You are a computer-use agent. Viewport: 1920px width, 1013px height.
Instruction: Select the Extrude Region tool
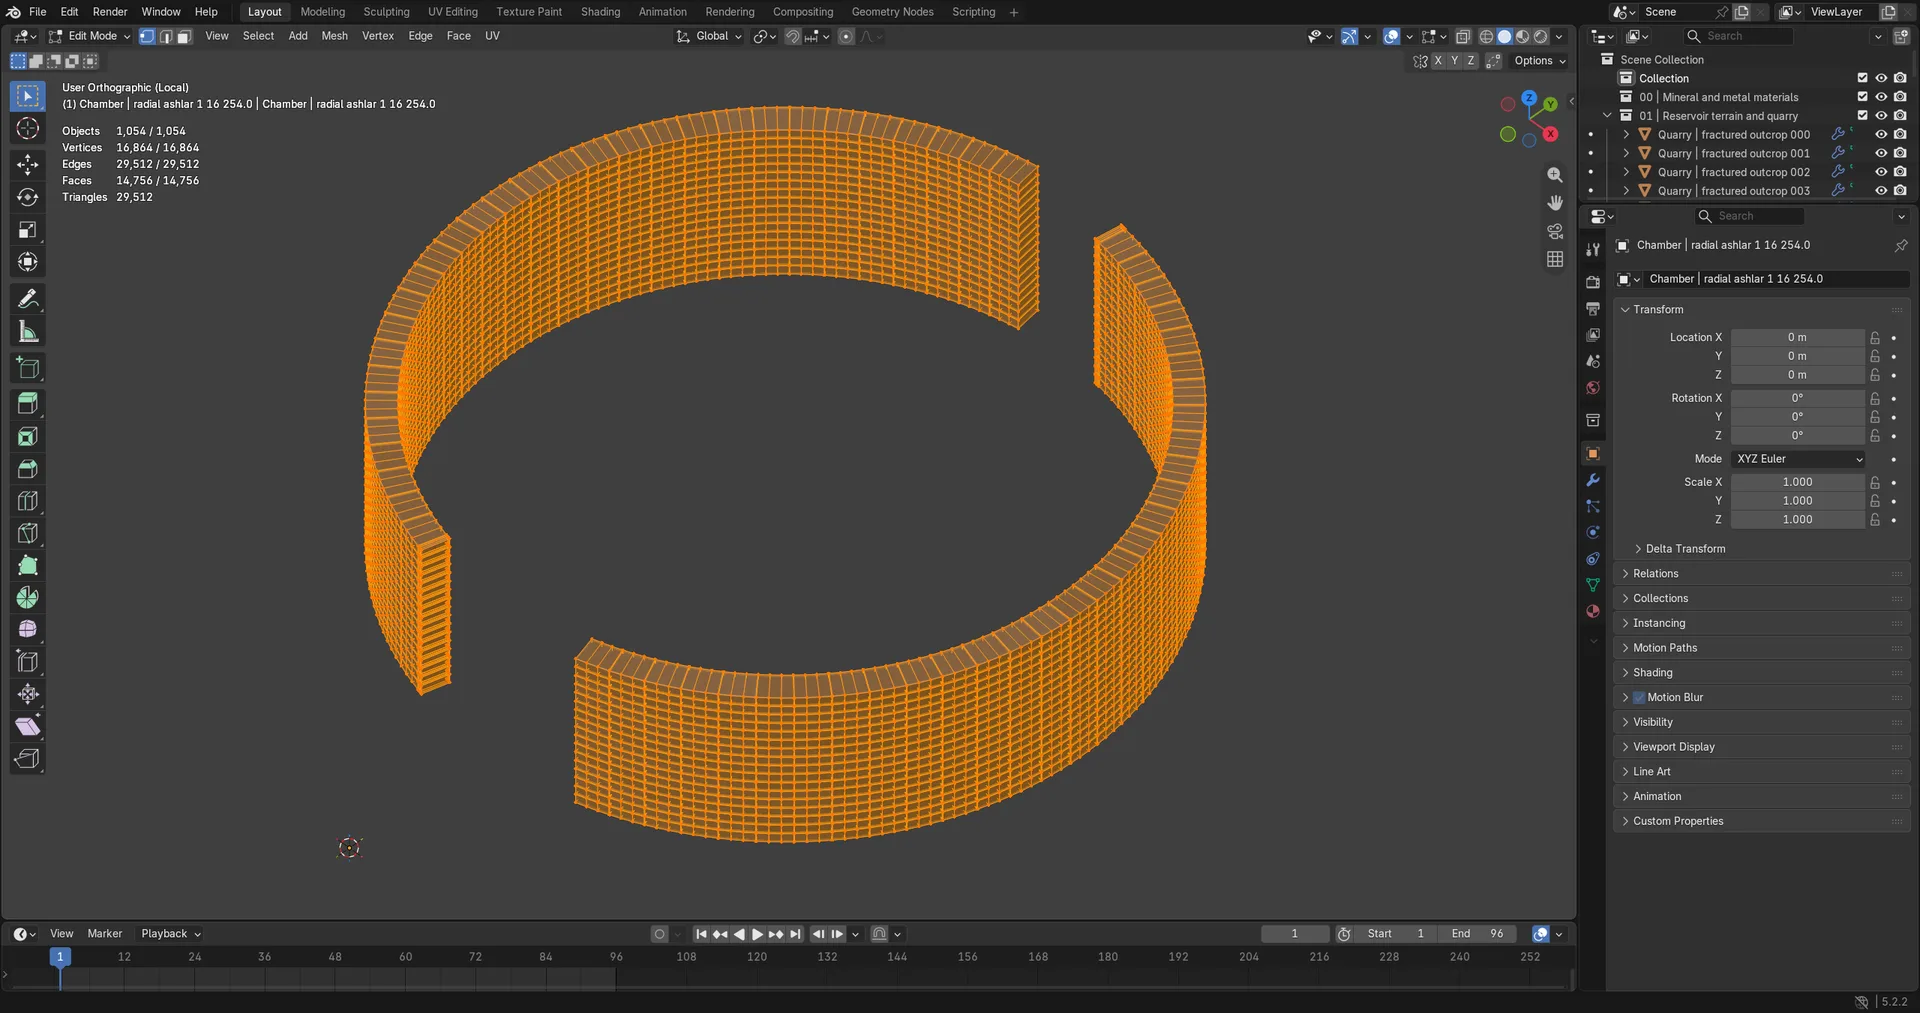(x=28, y=404)
